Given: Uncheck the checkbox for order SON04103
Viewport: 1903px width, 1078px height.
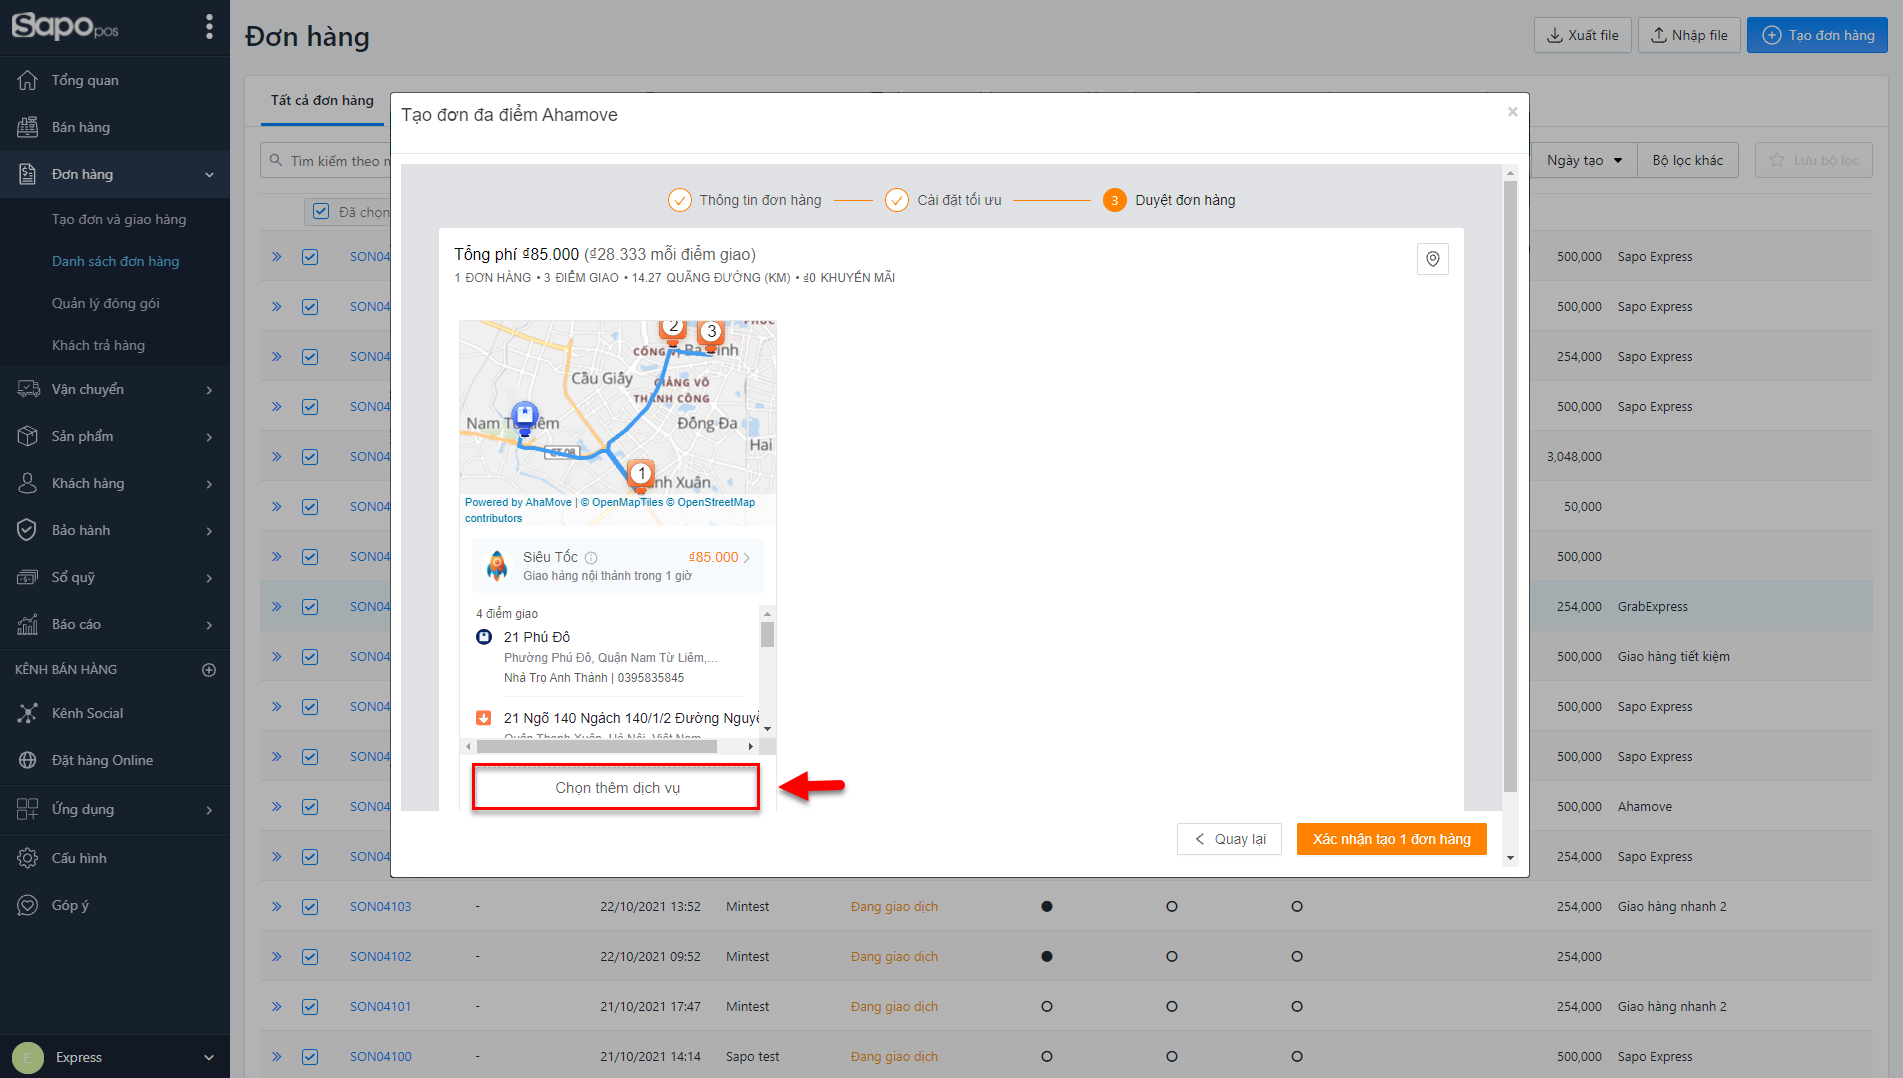Looking at the screenshot, I should click(310, 907).
